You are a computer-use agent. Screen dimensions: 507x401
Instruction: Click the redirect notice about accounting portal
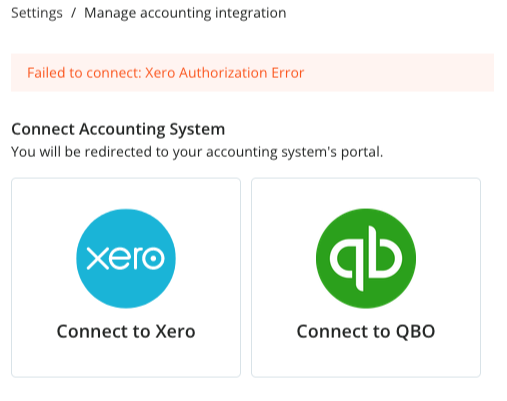197,152
